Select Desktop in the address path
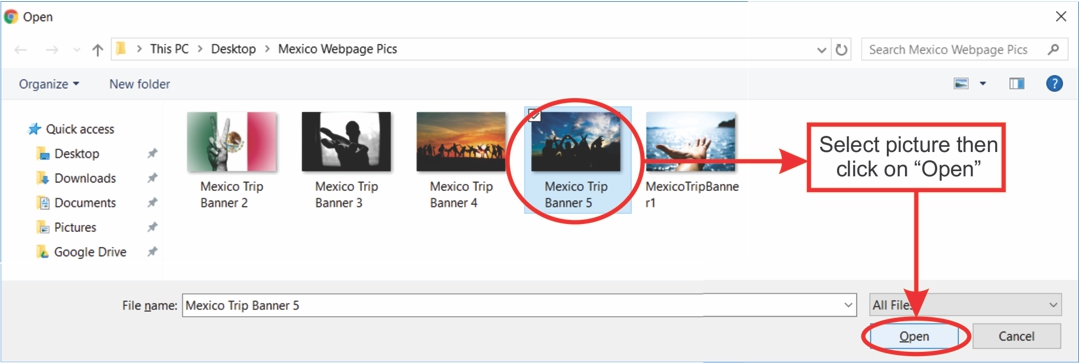This screenshot has width=1080, height=363. coord(233,49)
